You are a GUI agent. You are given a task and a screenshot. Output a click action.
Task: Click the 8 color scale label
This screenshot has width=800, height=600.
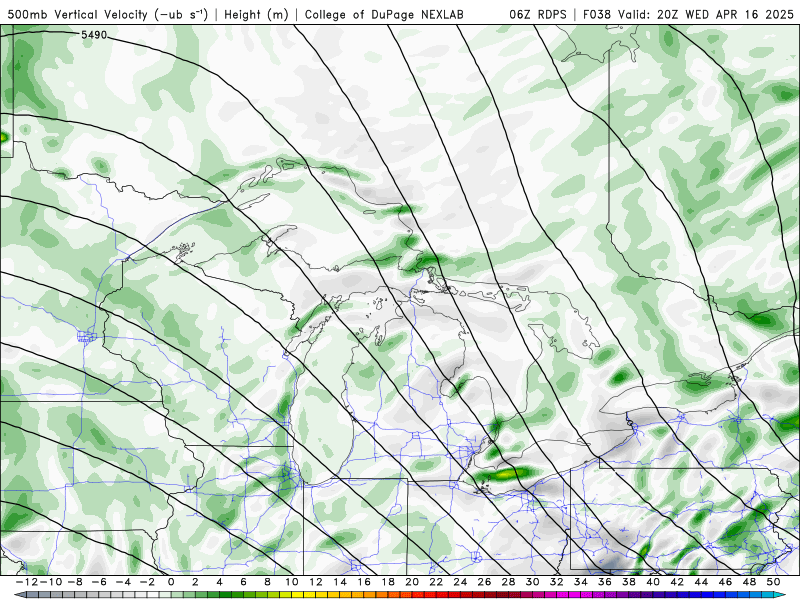click(267, 582)
